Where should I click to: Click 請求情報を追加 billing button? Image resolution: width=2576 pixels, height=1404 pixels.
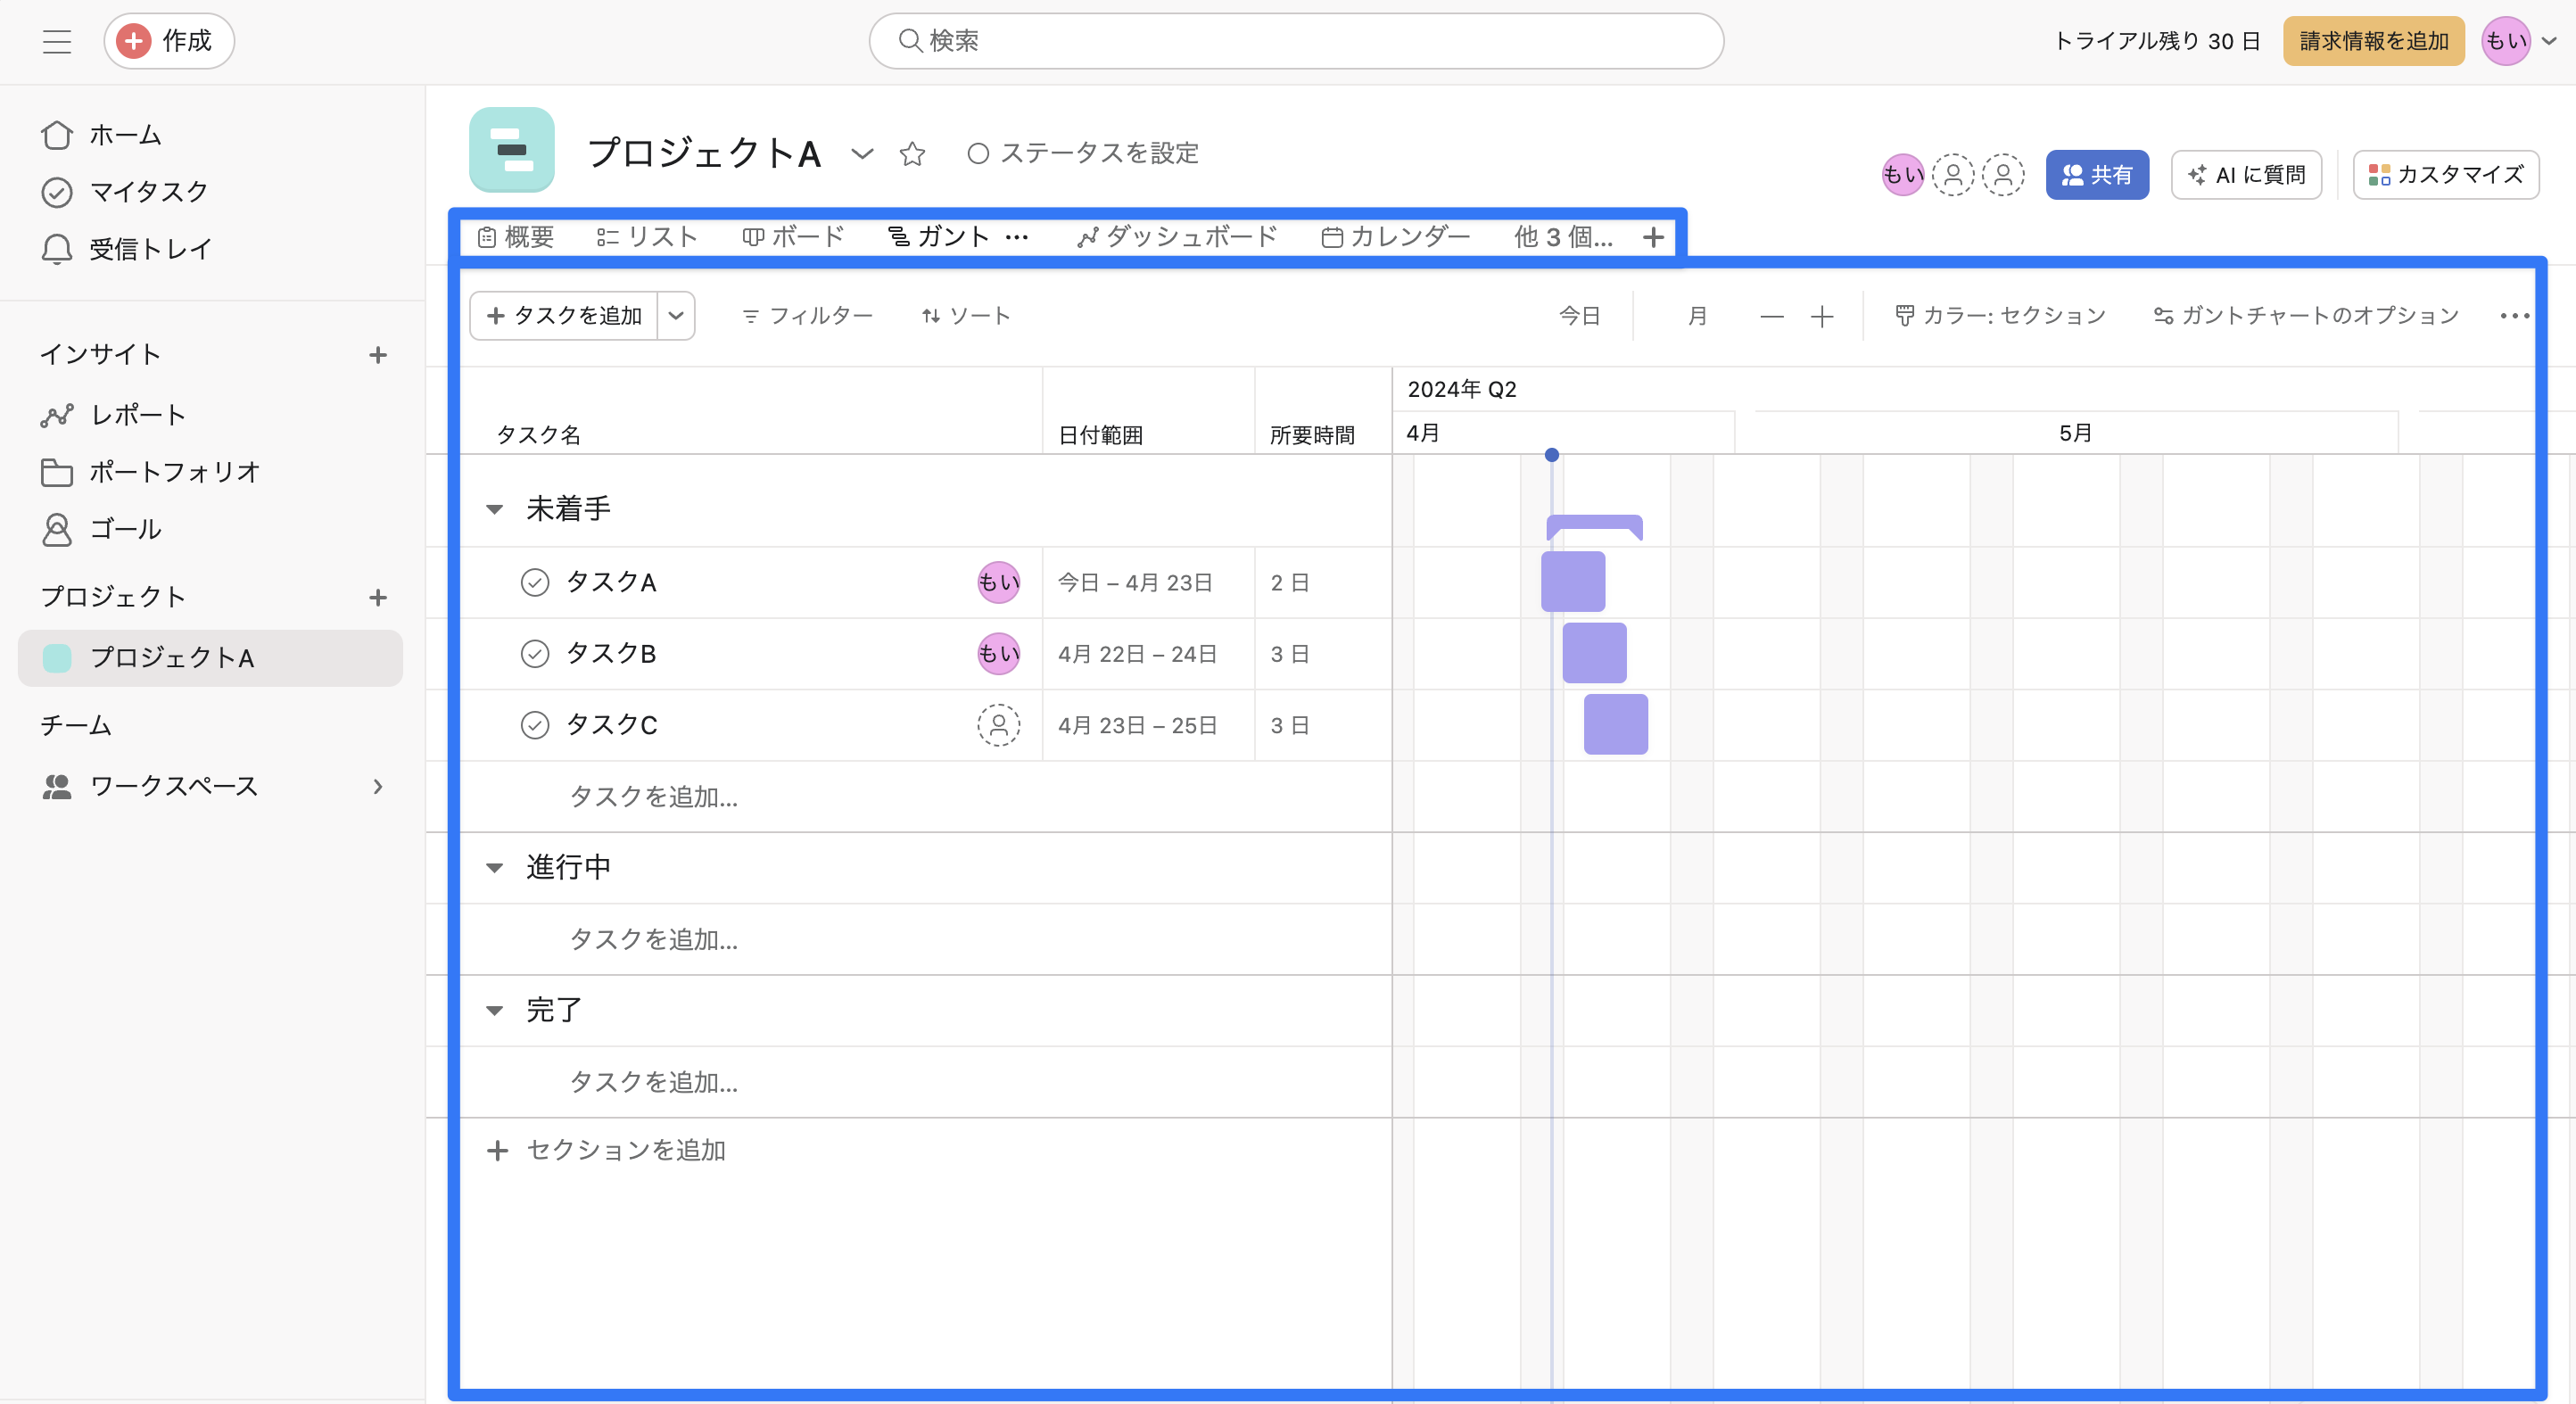2373,41
